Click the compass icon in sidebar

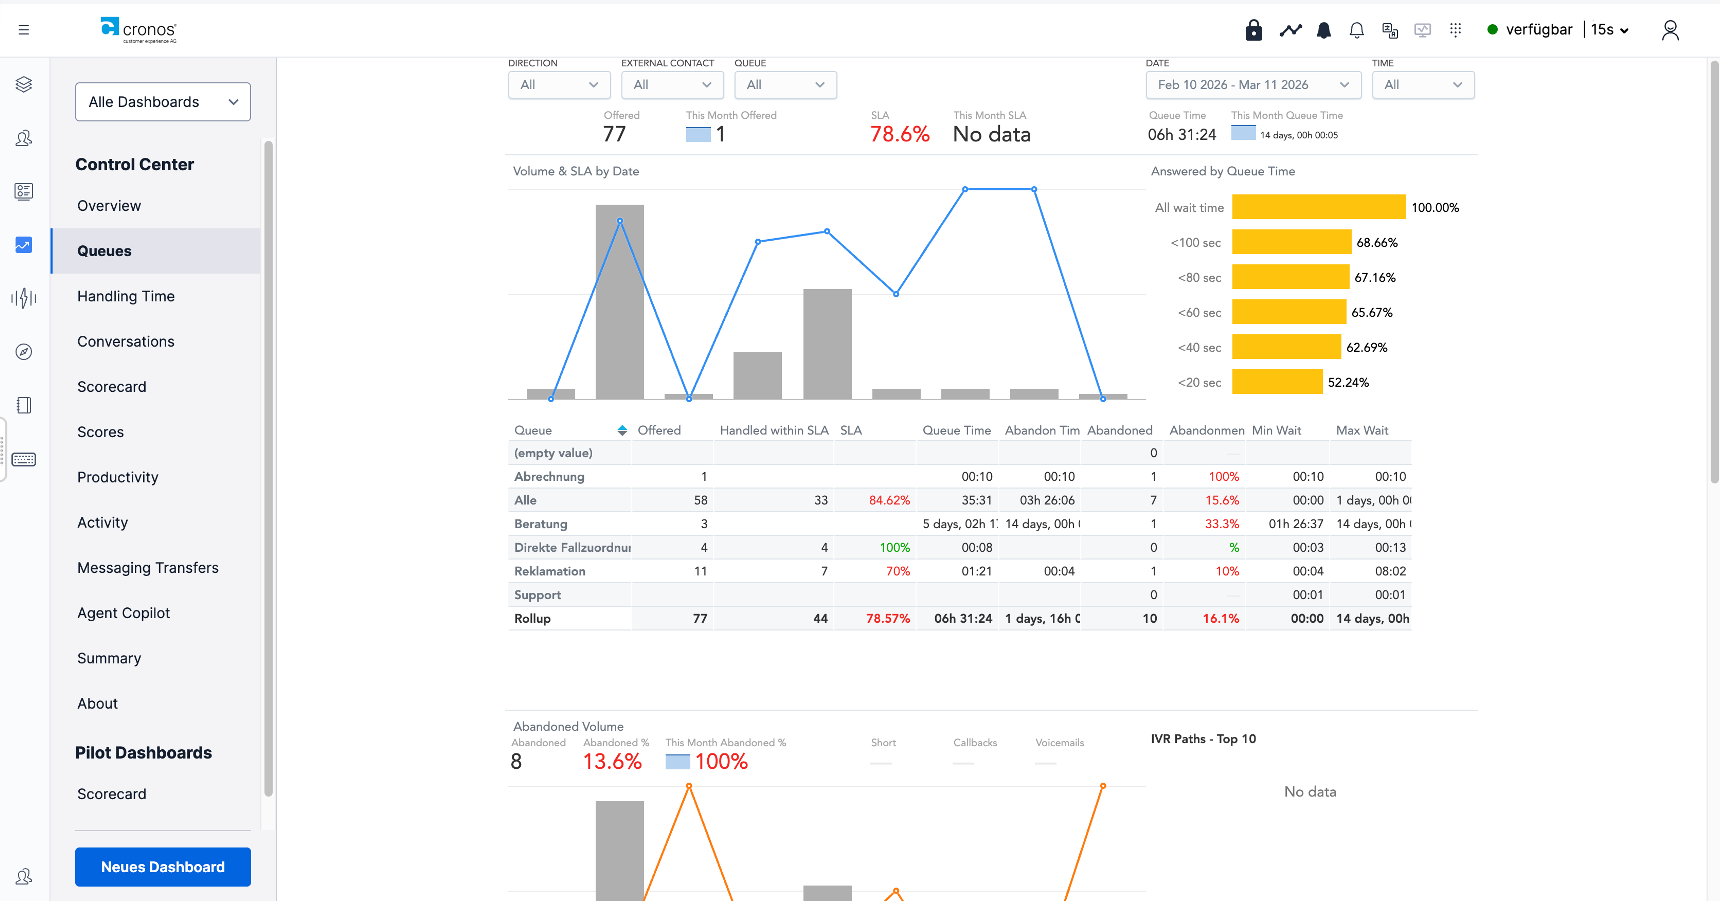(x=24, y=352)
